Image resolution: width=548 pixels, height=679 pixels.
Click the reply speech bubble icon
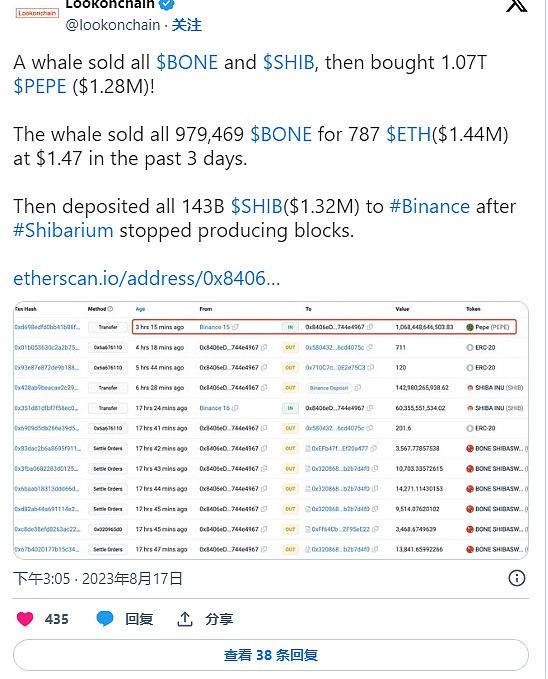coord(104,619)
